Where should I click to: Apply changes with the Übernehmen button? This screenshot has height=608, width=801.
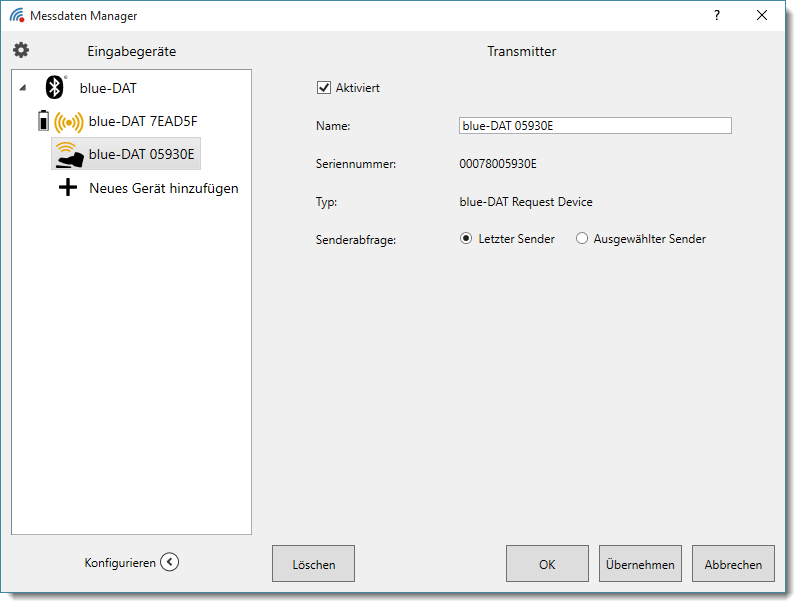(x=640, y=564)
